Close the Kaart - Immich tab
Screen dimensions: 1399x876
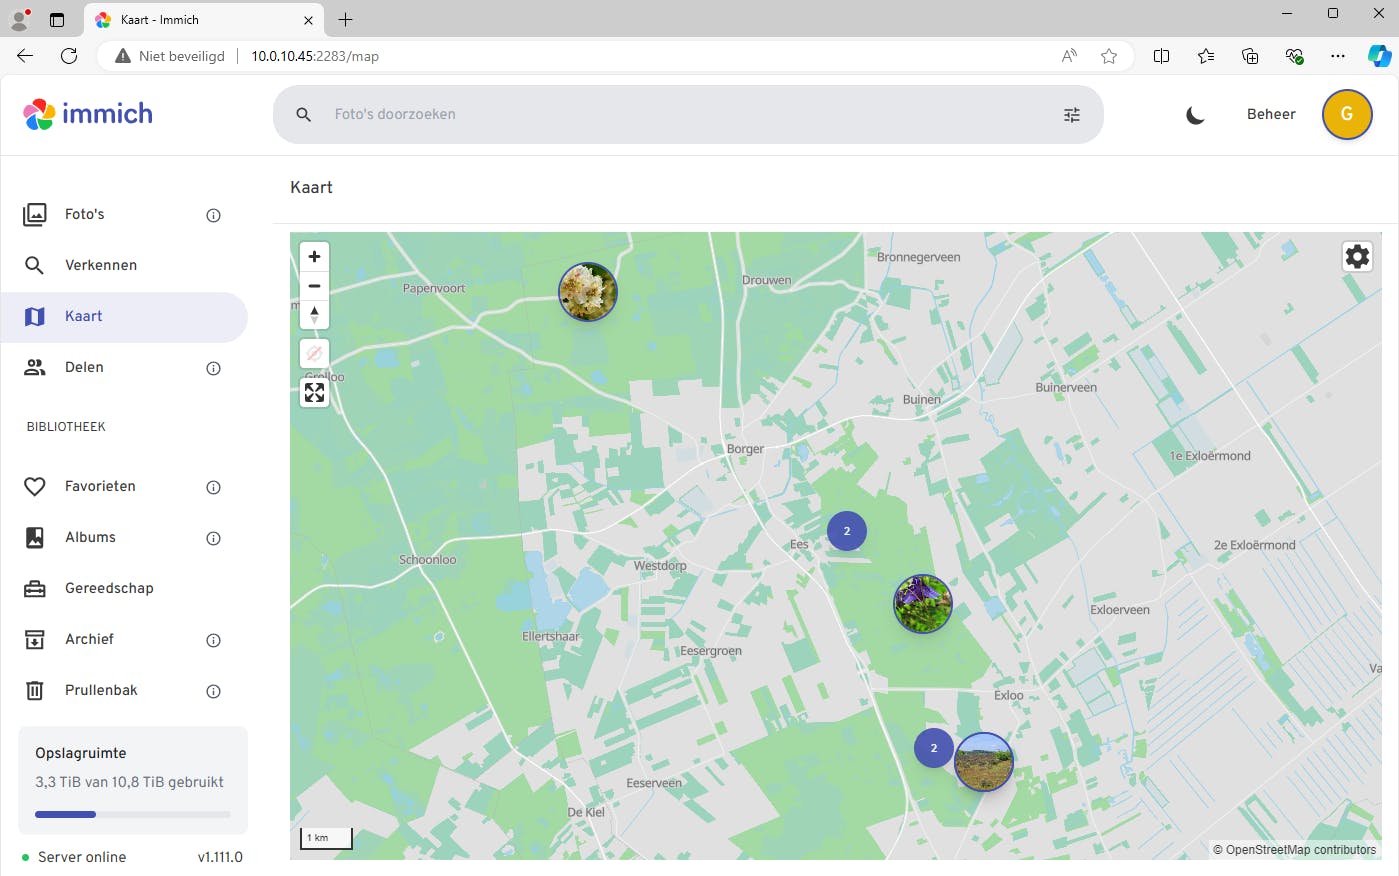coord(308,20)
